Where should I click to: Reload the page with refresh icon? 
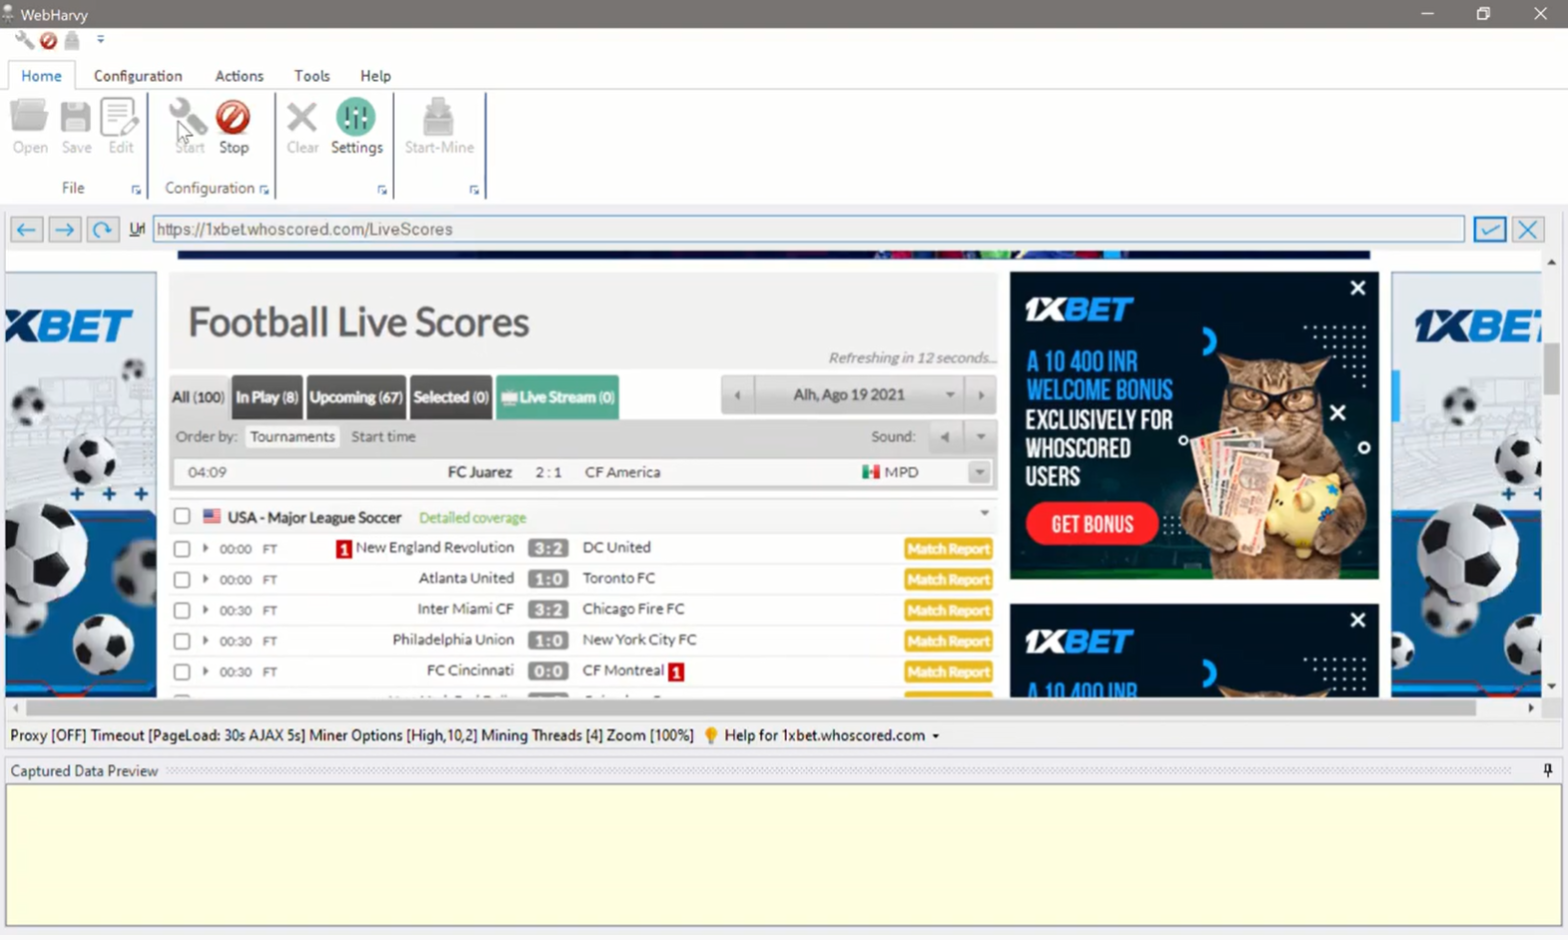point(102,230)
